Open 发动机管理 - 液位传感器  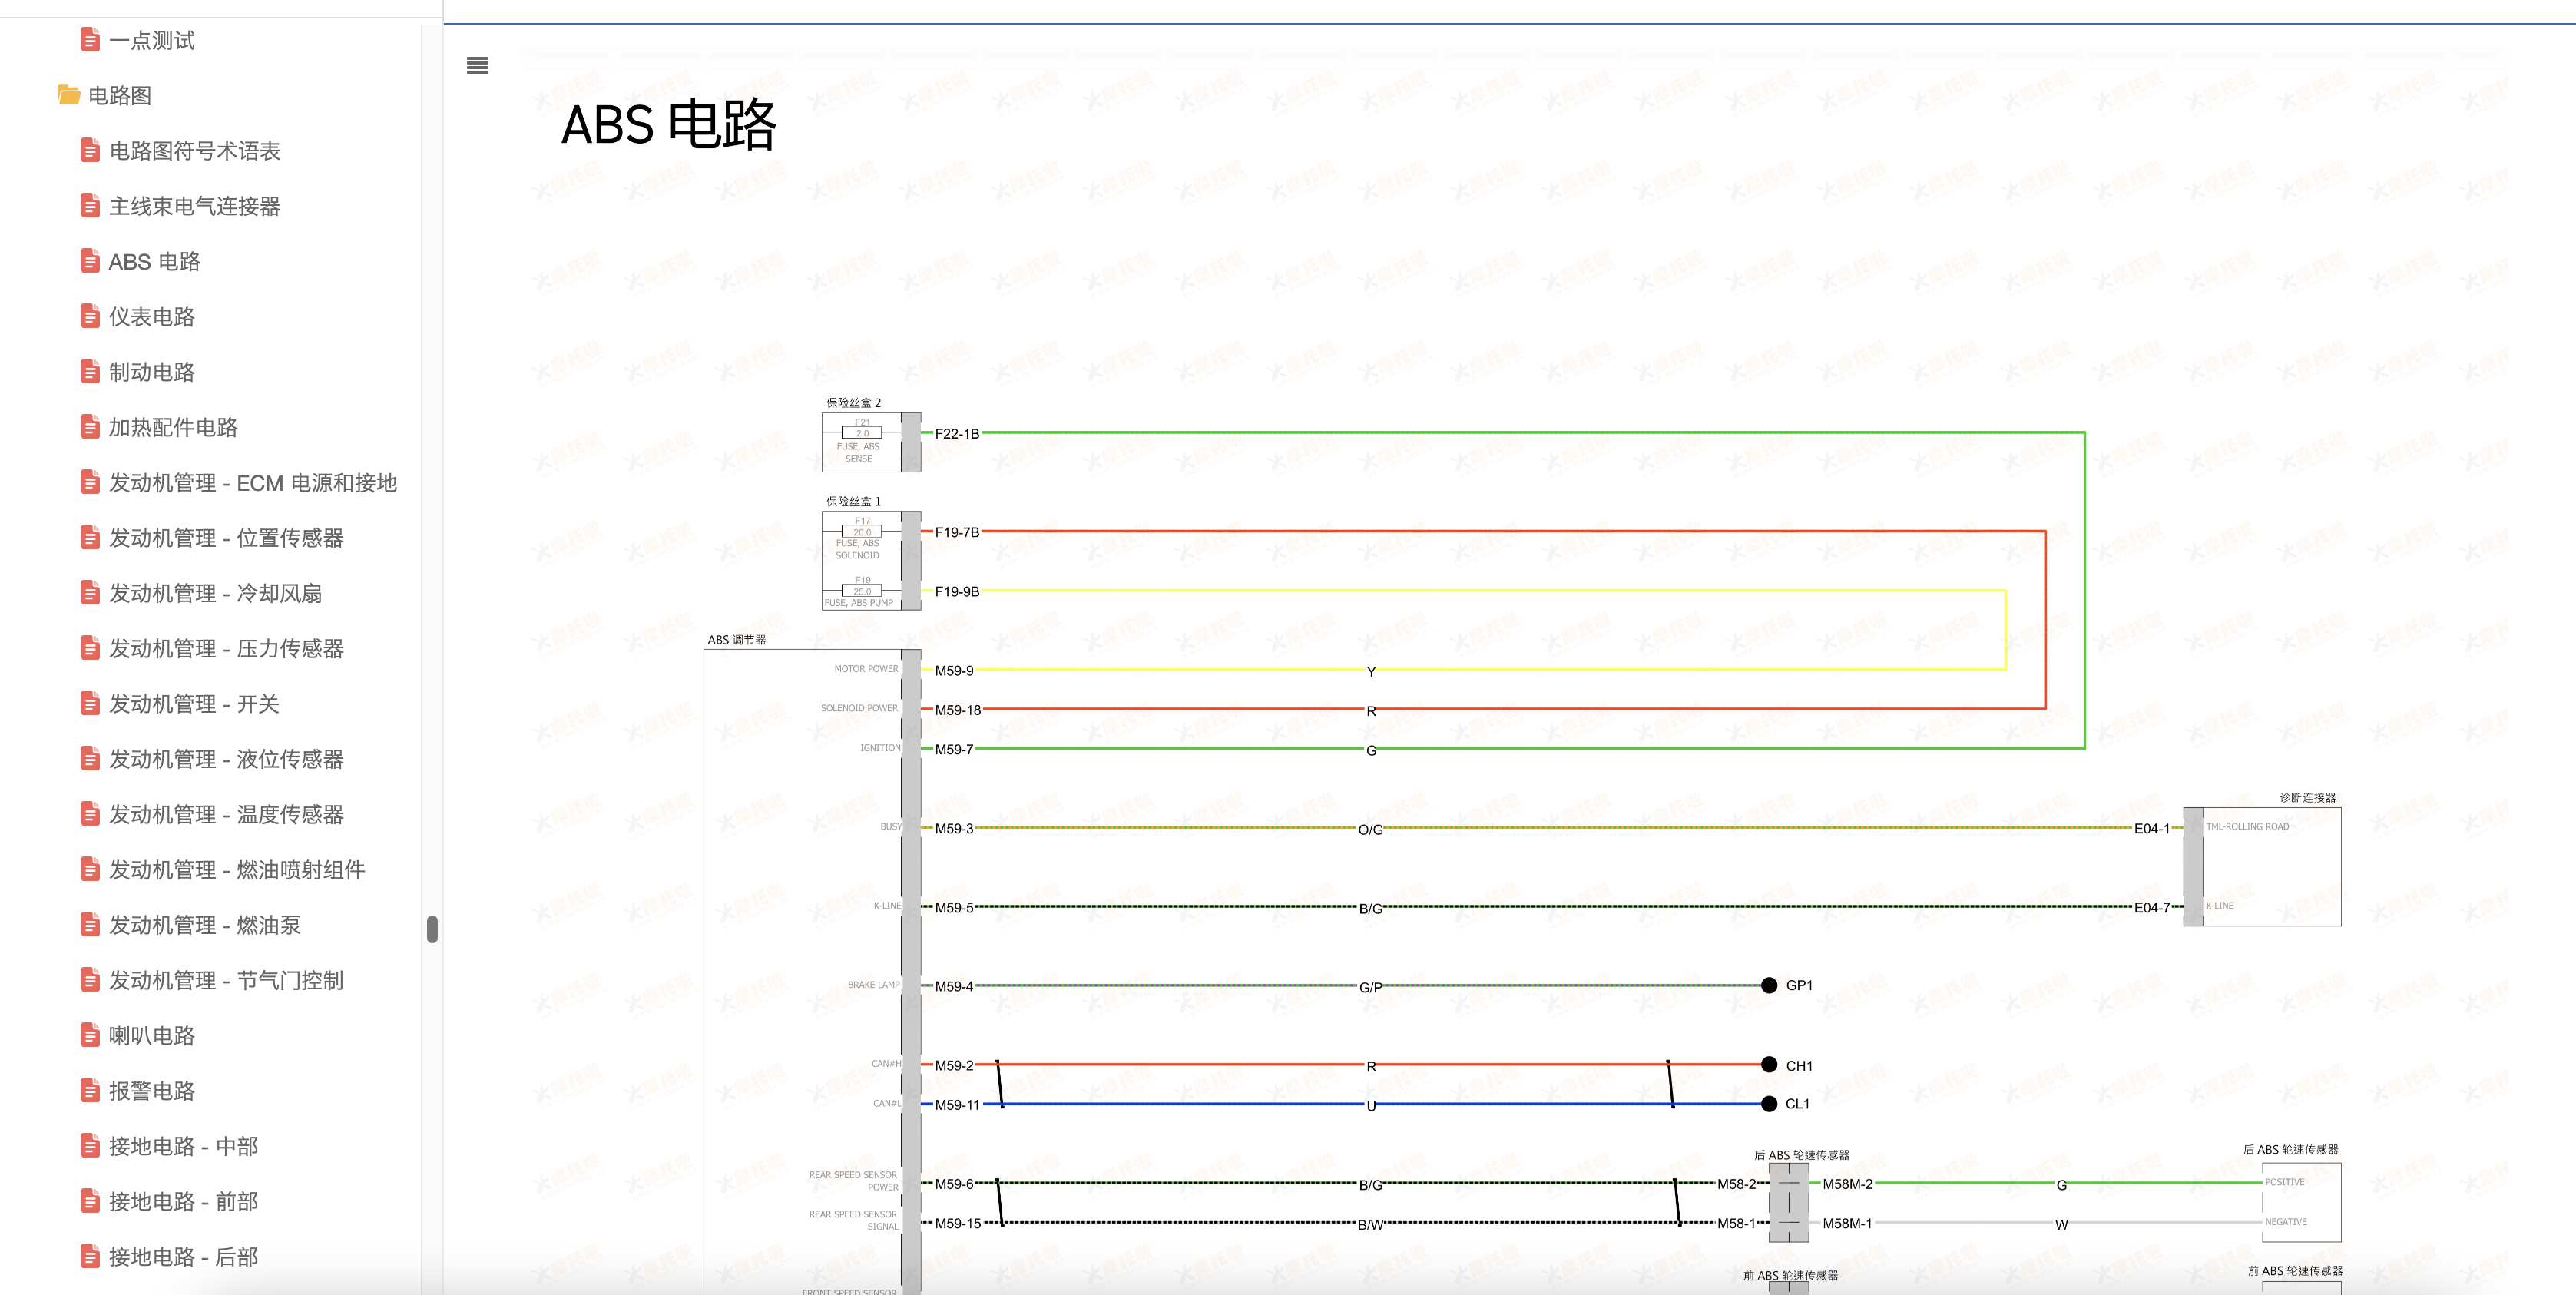point(226,759)
